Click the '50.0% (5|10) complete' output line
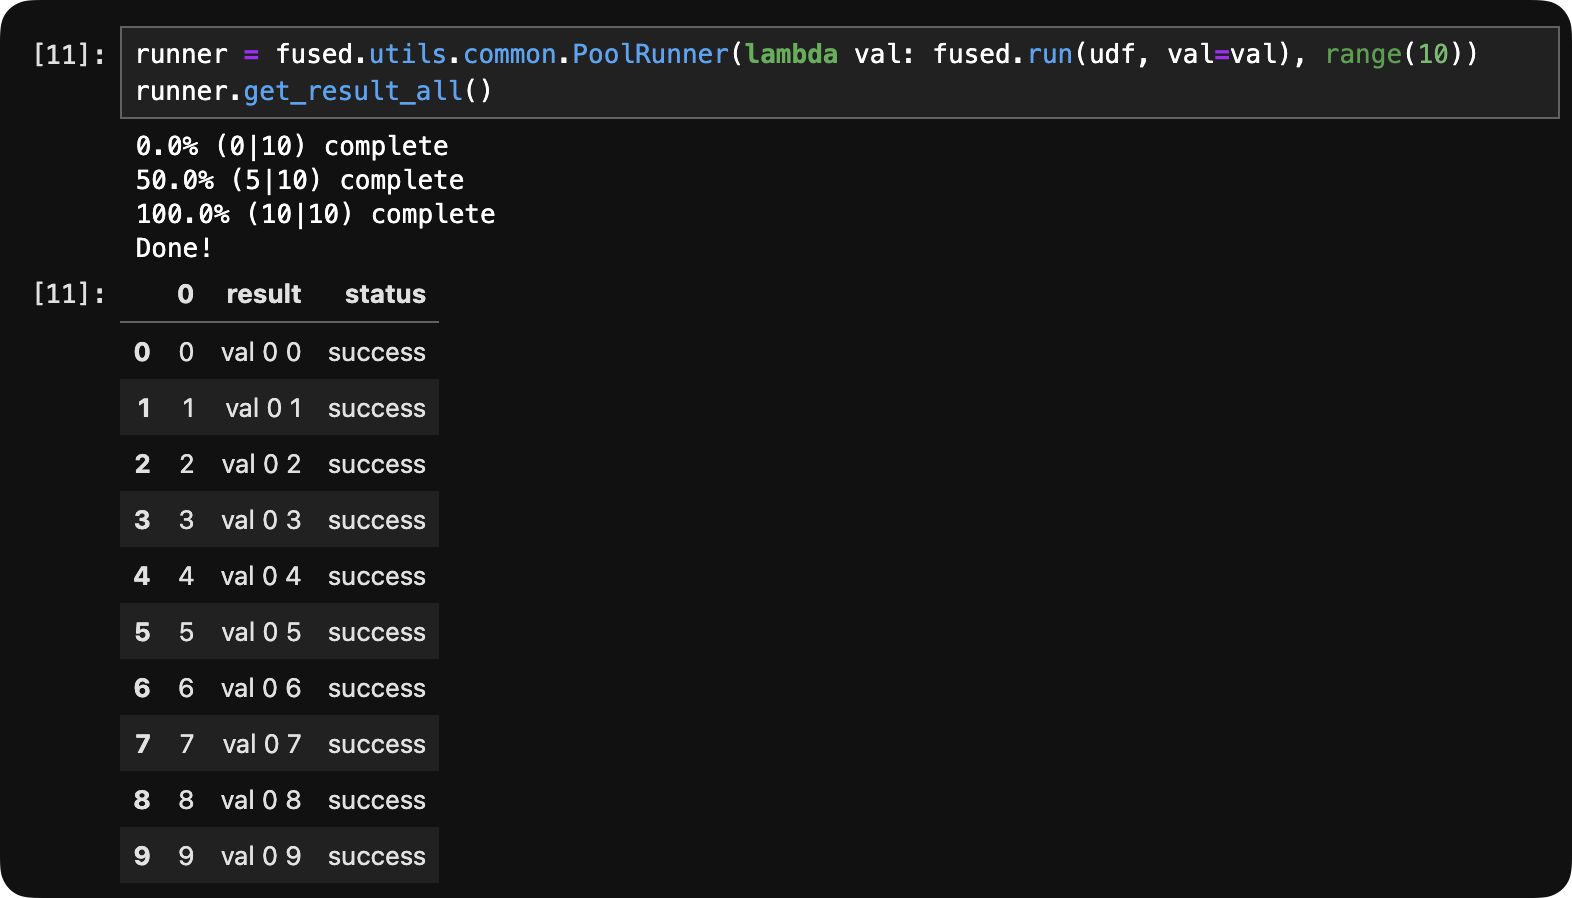This screenshot has width=1572, height=898. point(300,180)
